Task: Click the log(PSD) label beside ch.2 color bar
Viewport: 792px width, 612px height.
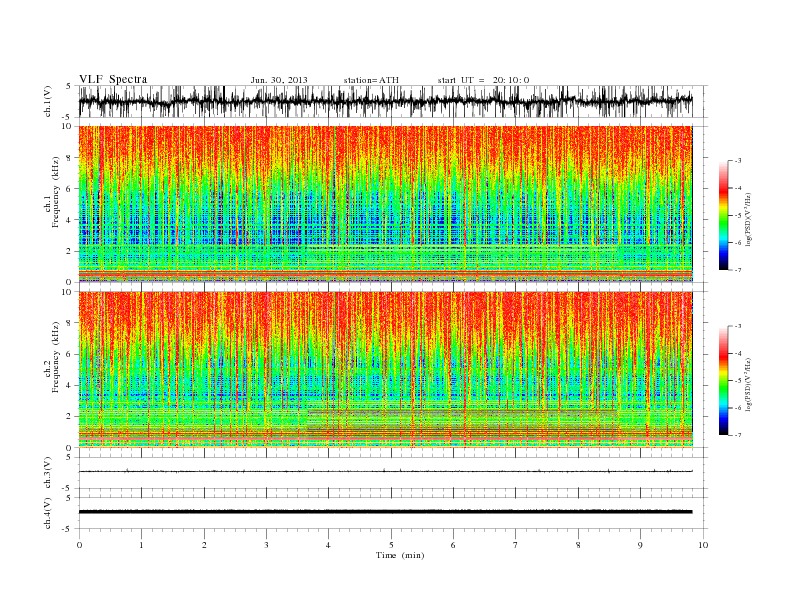Action: tap(748, 384)
